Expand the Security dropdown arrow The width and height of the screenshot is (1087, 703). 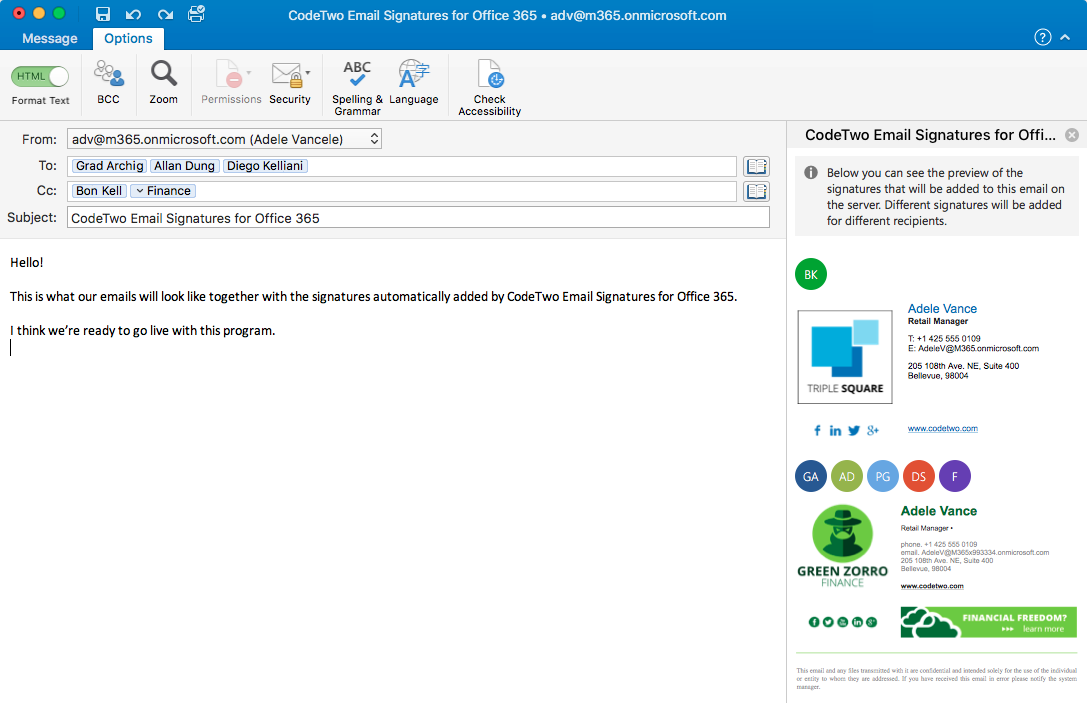point(308,72)
